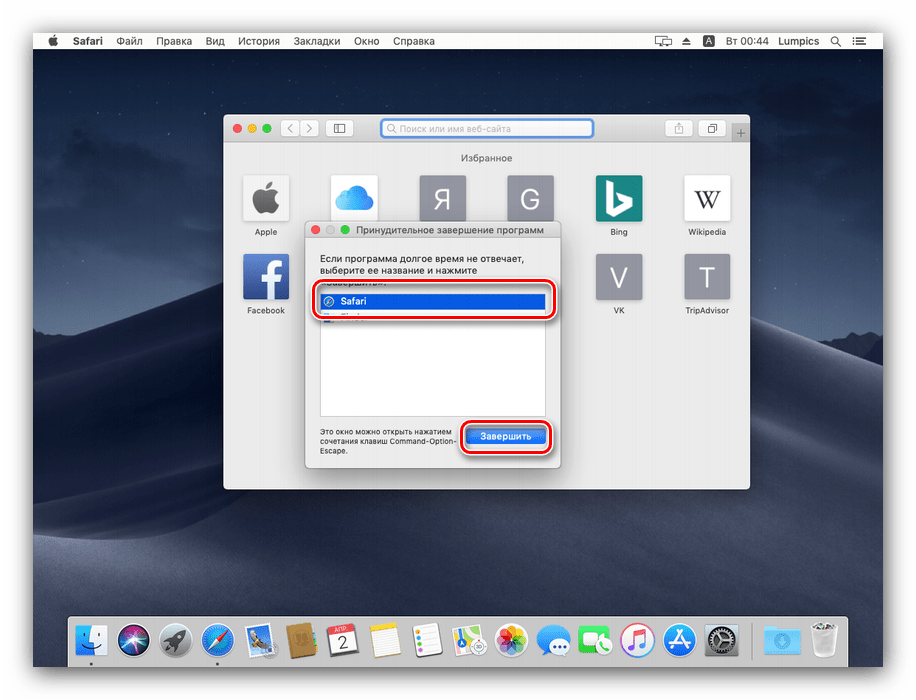Open Spotlight search magnifier in menu bar

[x=838, y=41]
